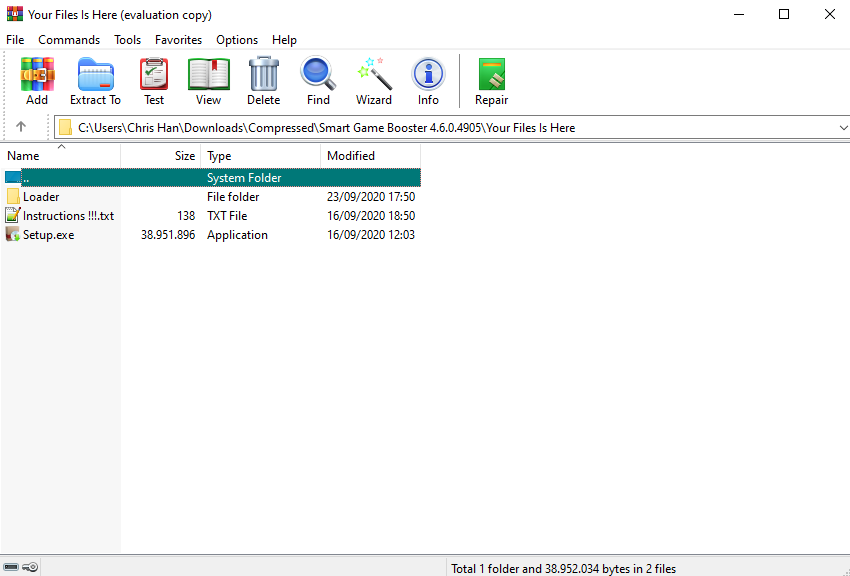Select the parent '..' folder icon

[x=13, y=177]
